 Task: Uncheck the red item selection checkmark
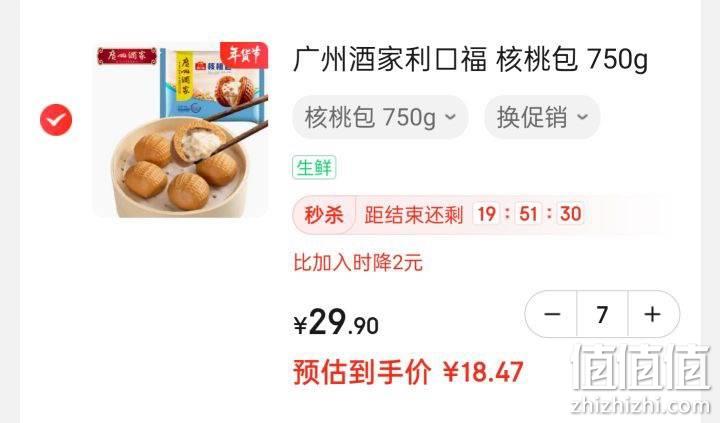point(56,120)
